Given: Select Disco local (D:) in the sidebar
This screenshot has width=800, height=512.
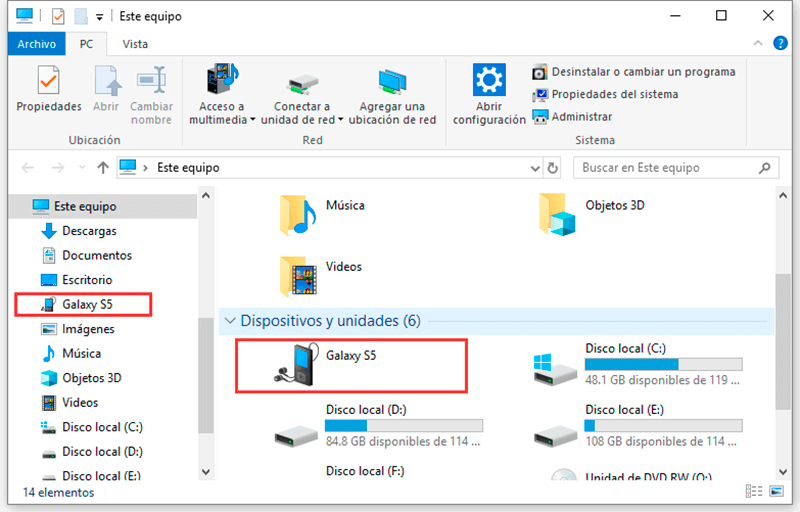Looking at the screenshot, I should [x=92, y=451].
